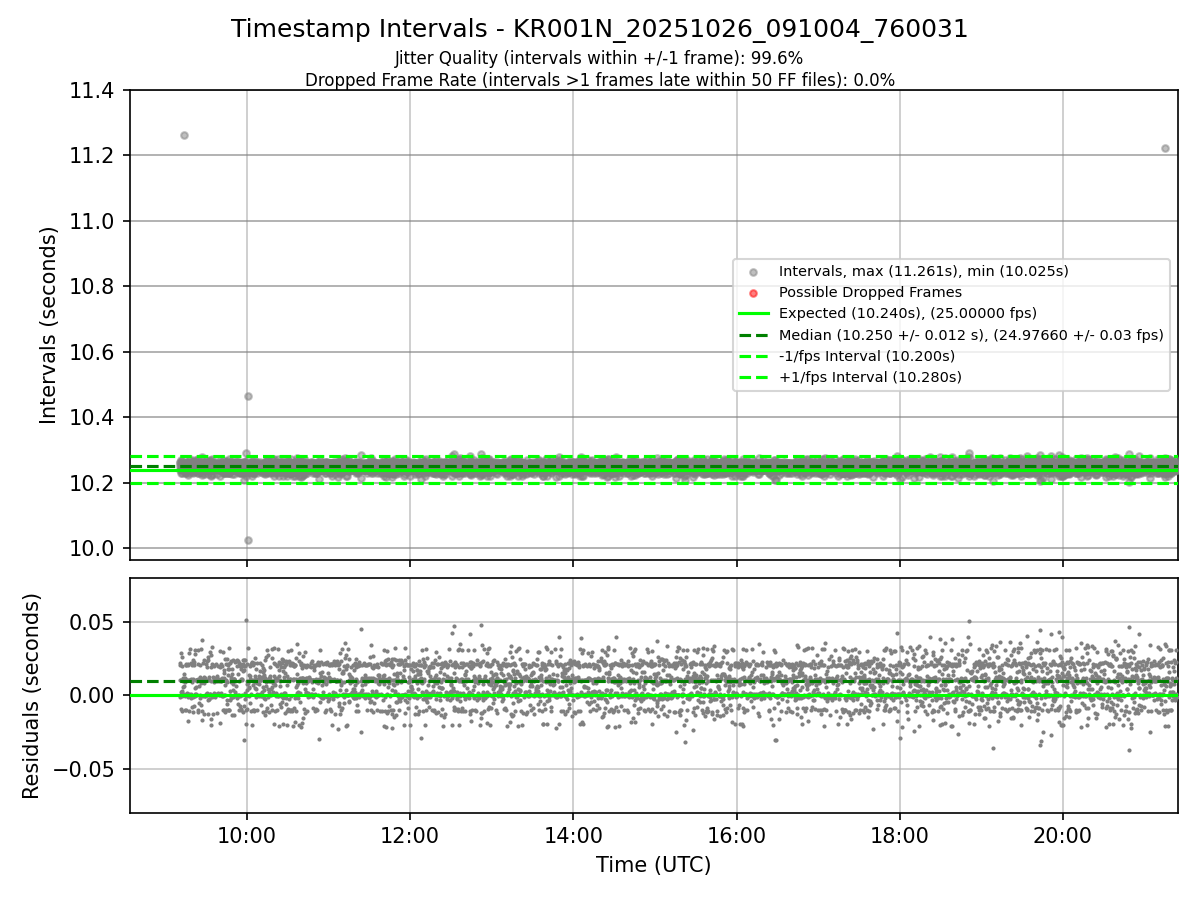The image size is (1200, 900).
Task: Click the dashed line sample beside '+1/fps Interval'
Action: [x=754, y=377]
